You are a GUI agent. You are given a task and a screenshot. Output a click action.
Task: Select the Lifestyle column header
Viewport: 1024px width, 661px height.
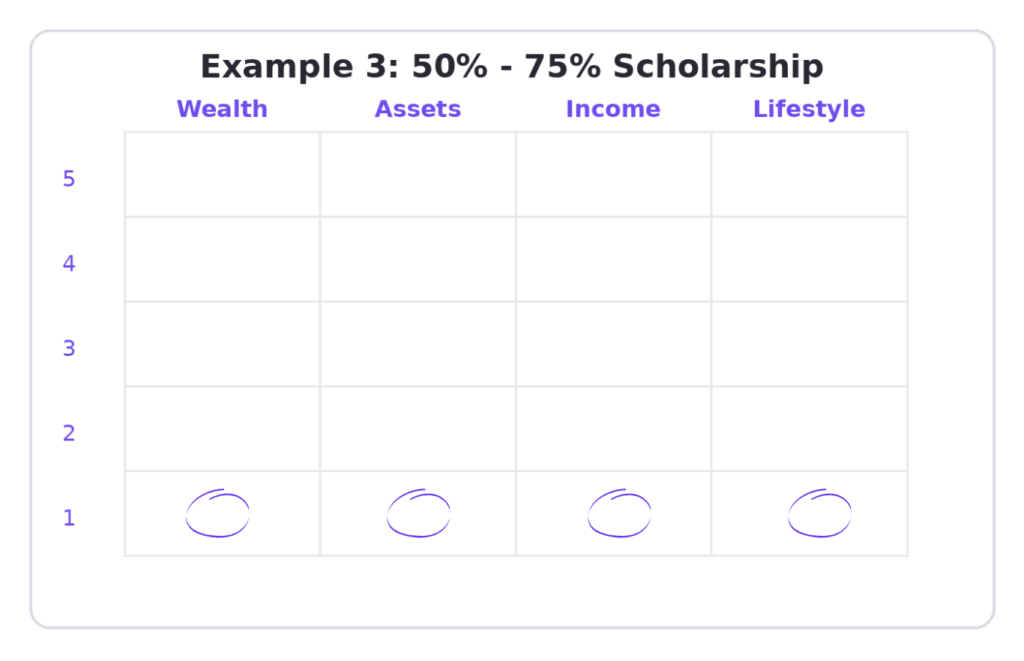coord(809,109)
